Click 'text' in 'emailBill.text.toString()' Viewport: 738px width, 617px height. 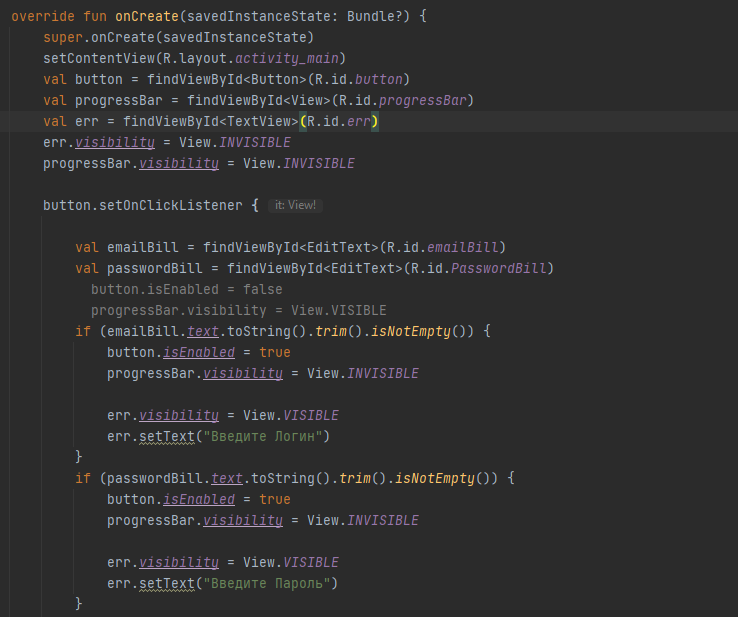203,331
